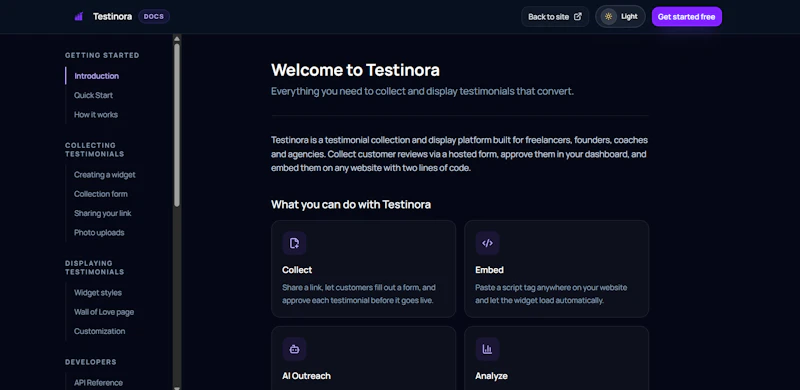Click the sidebar scrollbar down arrow
Viewport: 800px width, 390px height.
177,387
